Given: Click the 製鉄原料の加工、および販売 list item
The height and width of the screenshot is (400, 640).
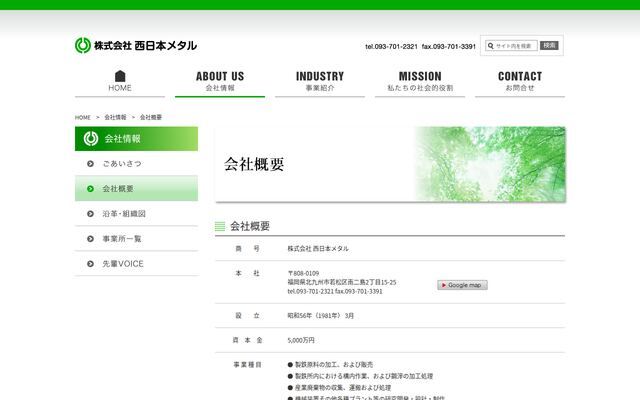Looking at the screenshot, I should (x=330, y=364).
